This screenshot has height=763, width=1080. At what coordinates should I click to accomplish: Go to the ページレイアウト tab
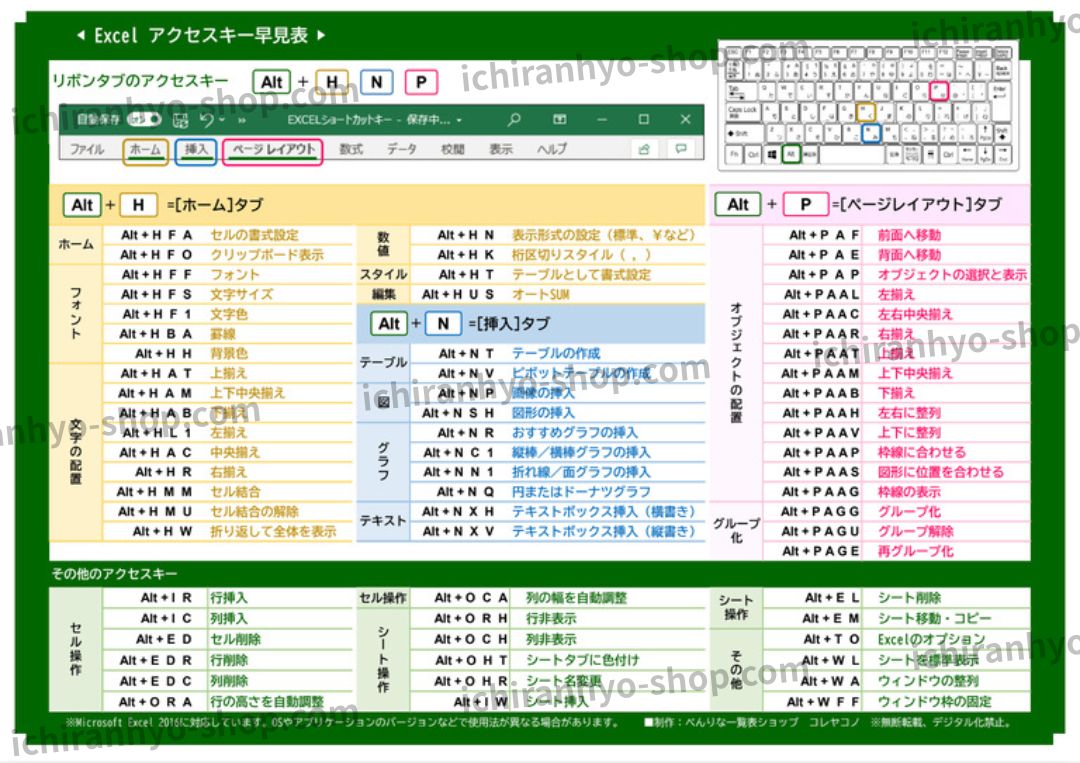(x=273, y=150)
